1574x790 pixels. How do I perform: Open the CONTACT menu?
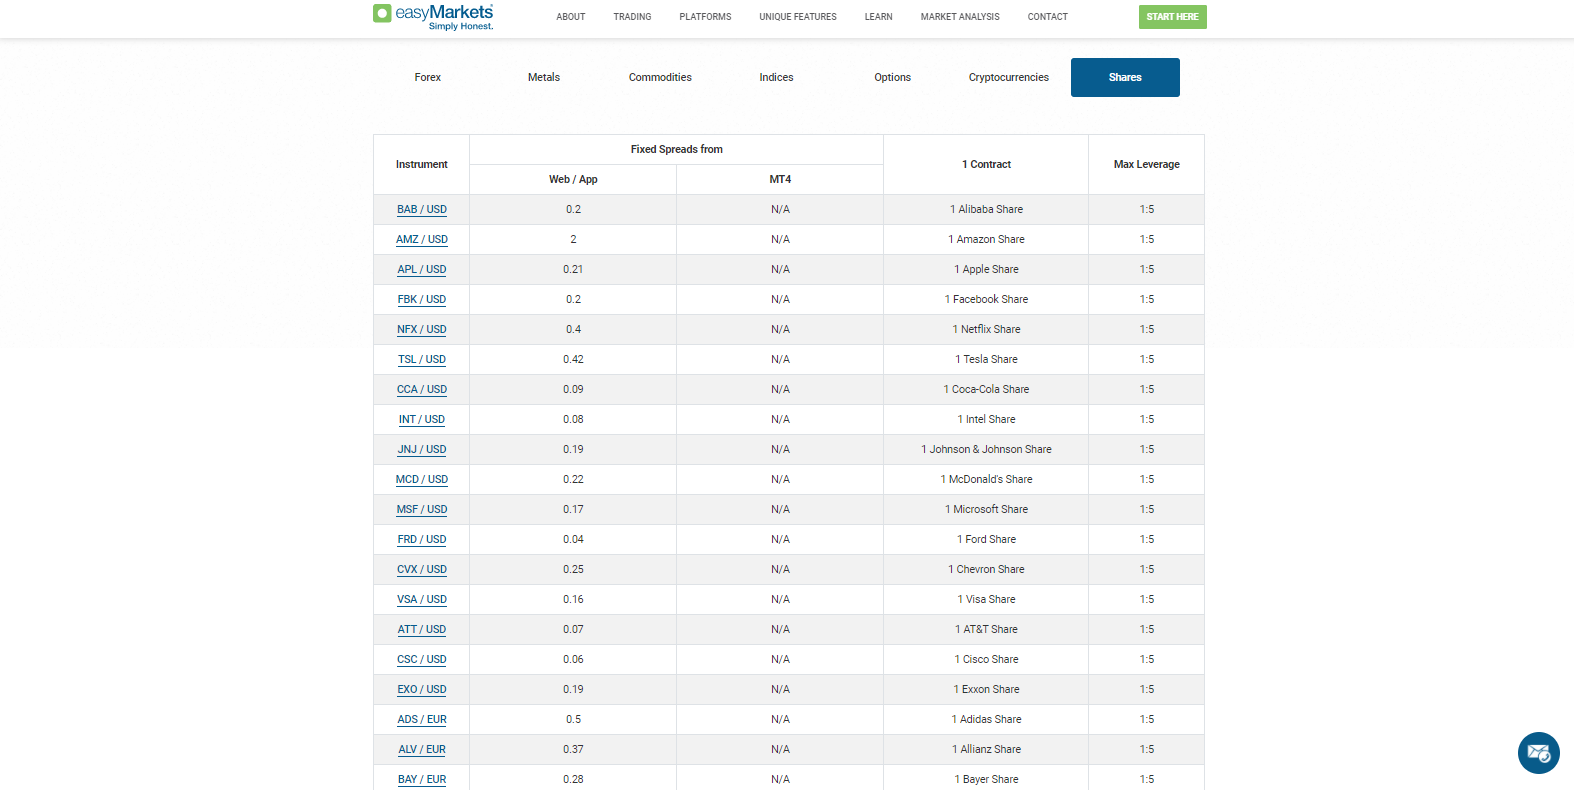[x=1048, y=17]
